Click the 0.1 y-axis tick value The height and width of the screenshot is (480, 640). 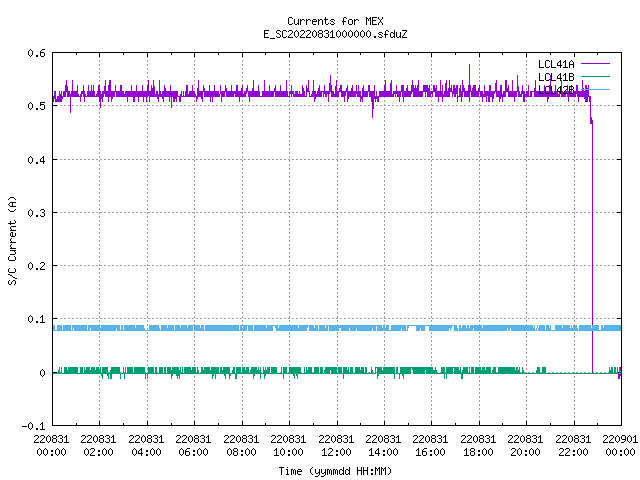tap(36, 319)
